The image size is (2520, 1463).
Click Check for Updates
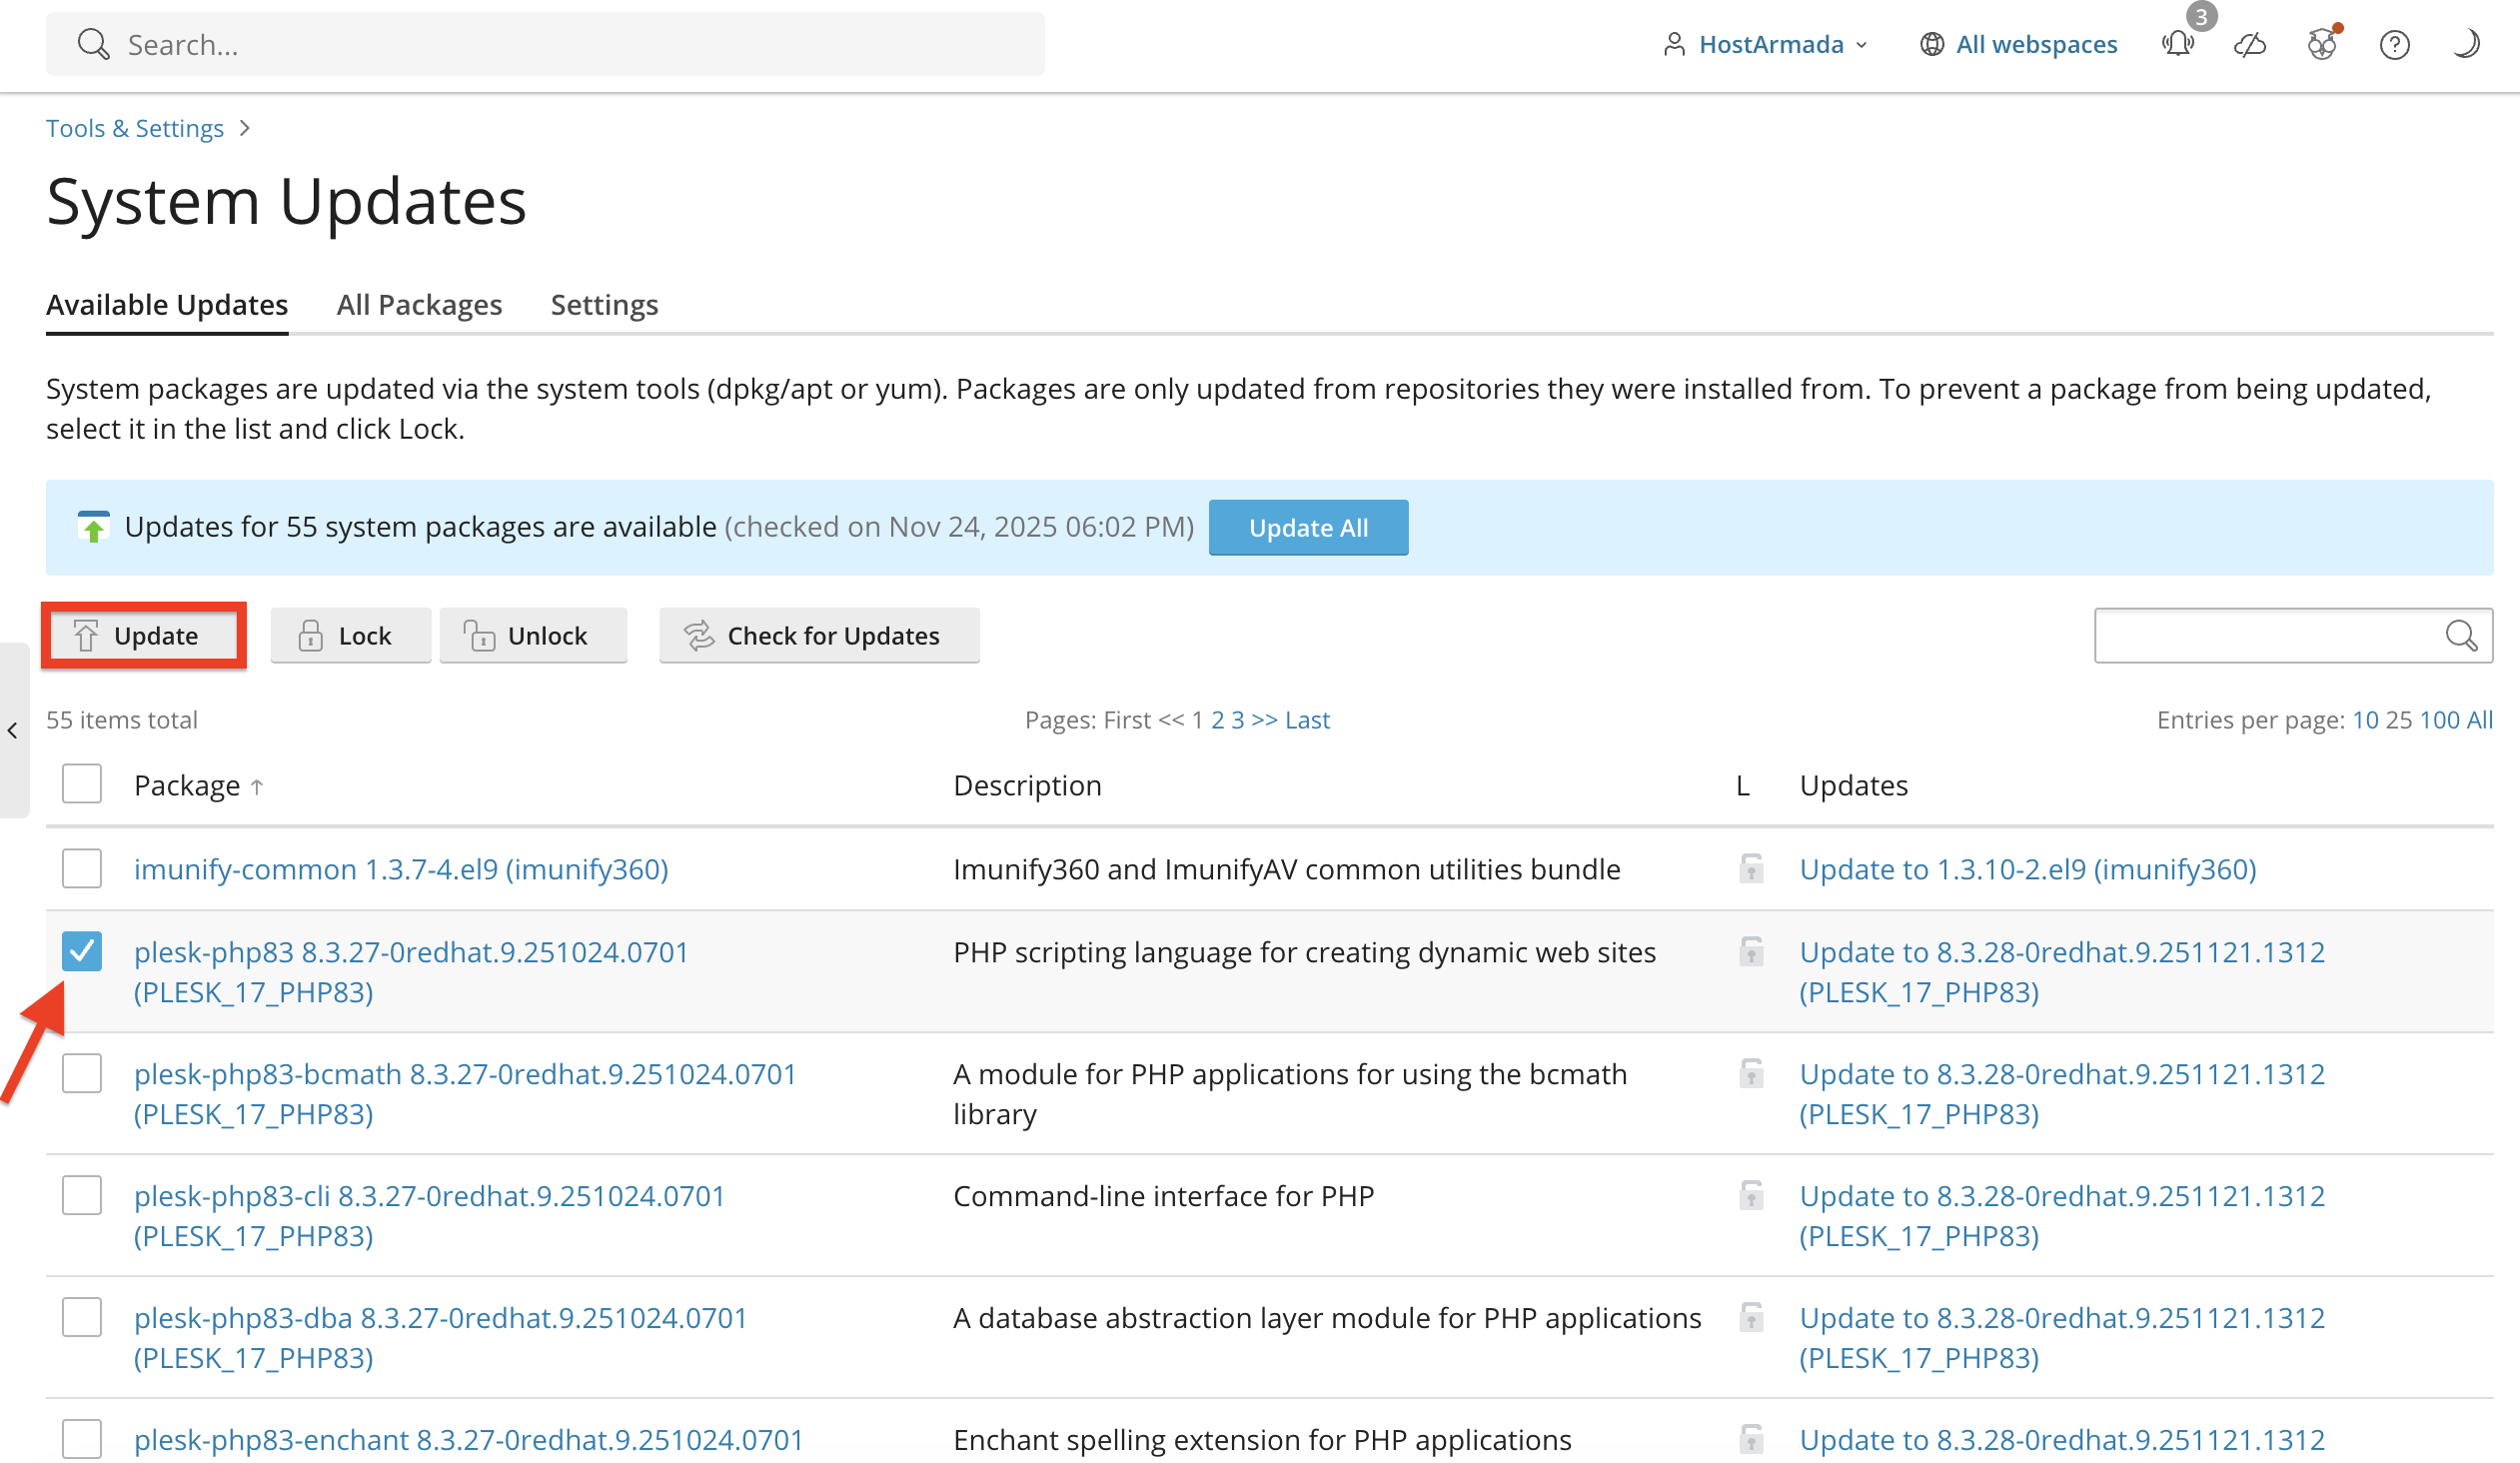coord(819,635)
